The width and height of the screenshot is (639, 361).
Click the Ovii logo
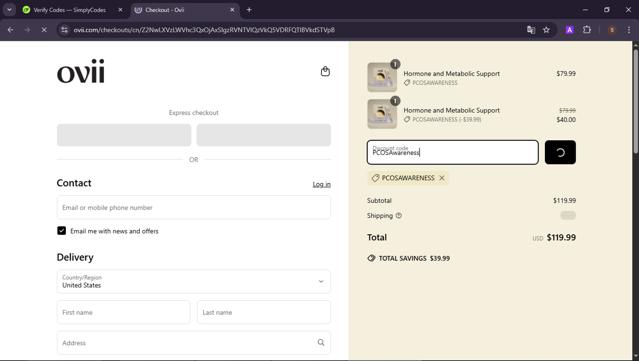point(81,71)
